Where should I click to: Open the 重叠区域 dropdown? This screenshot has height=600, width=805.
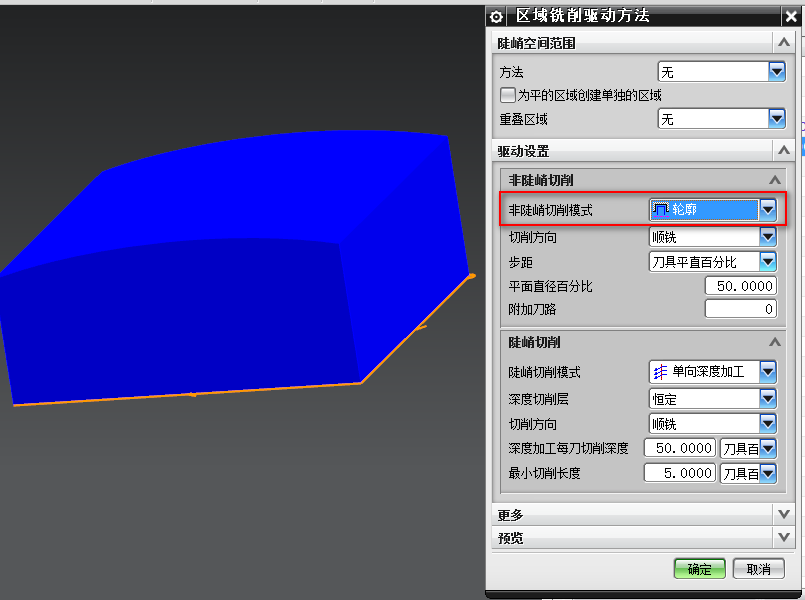click(777, 119)
